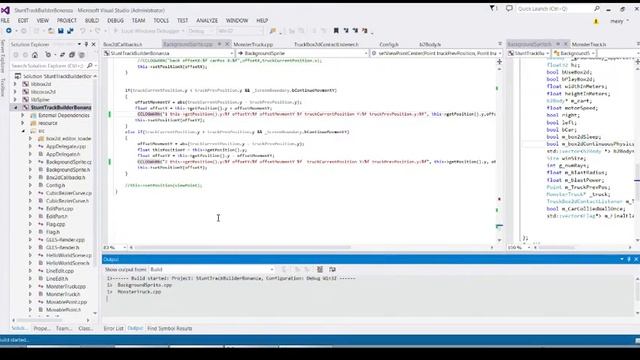Open the HELP menu
The height and width of the screenshot is (360, 640).
262,20
